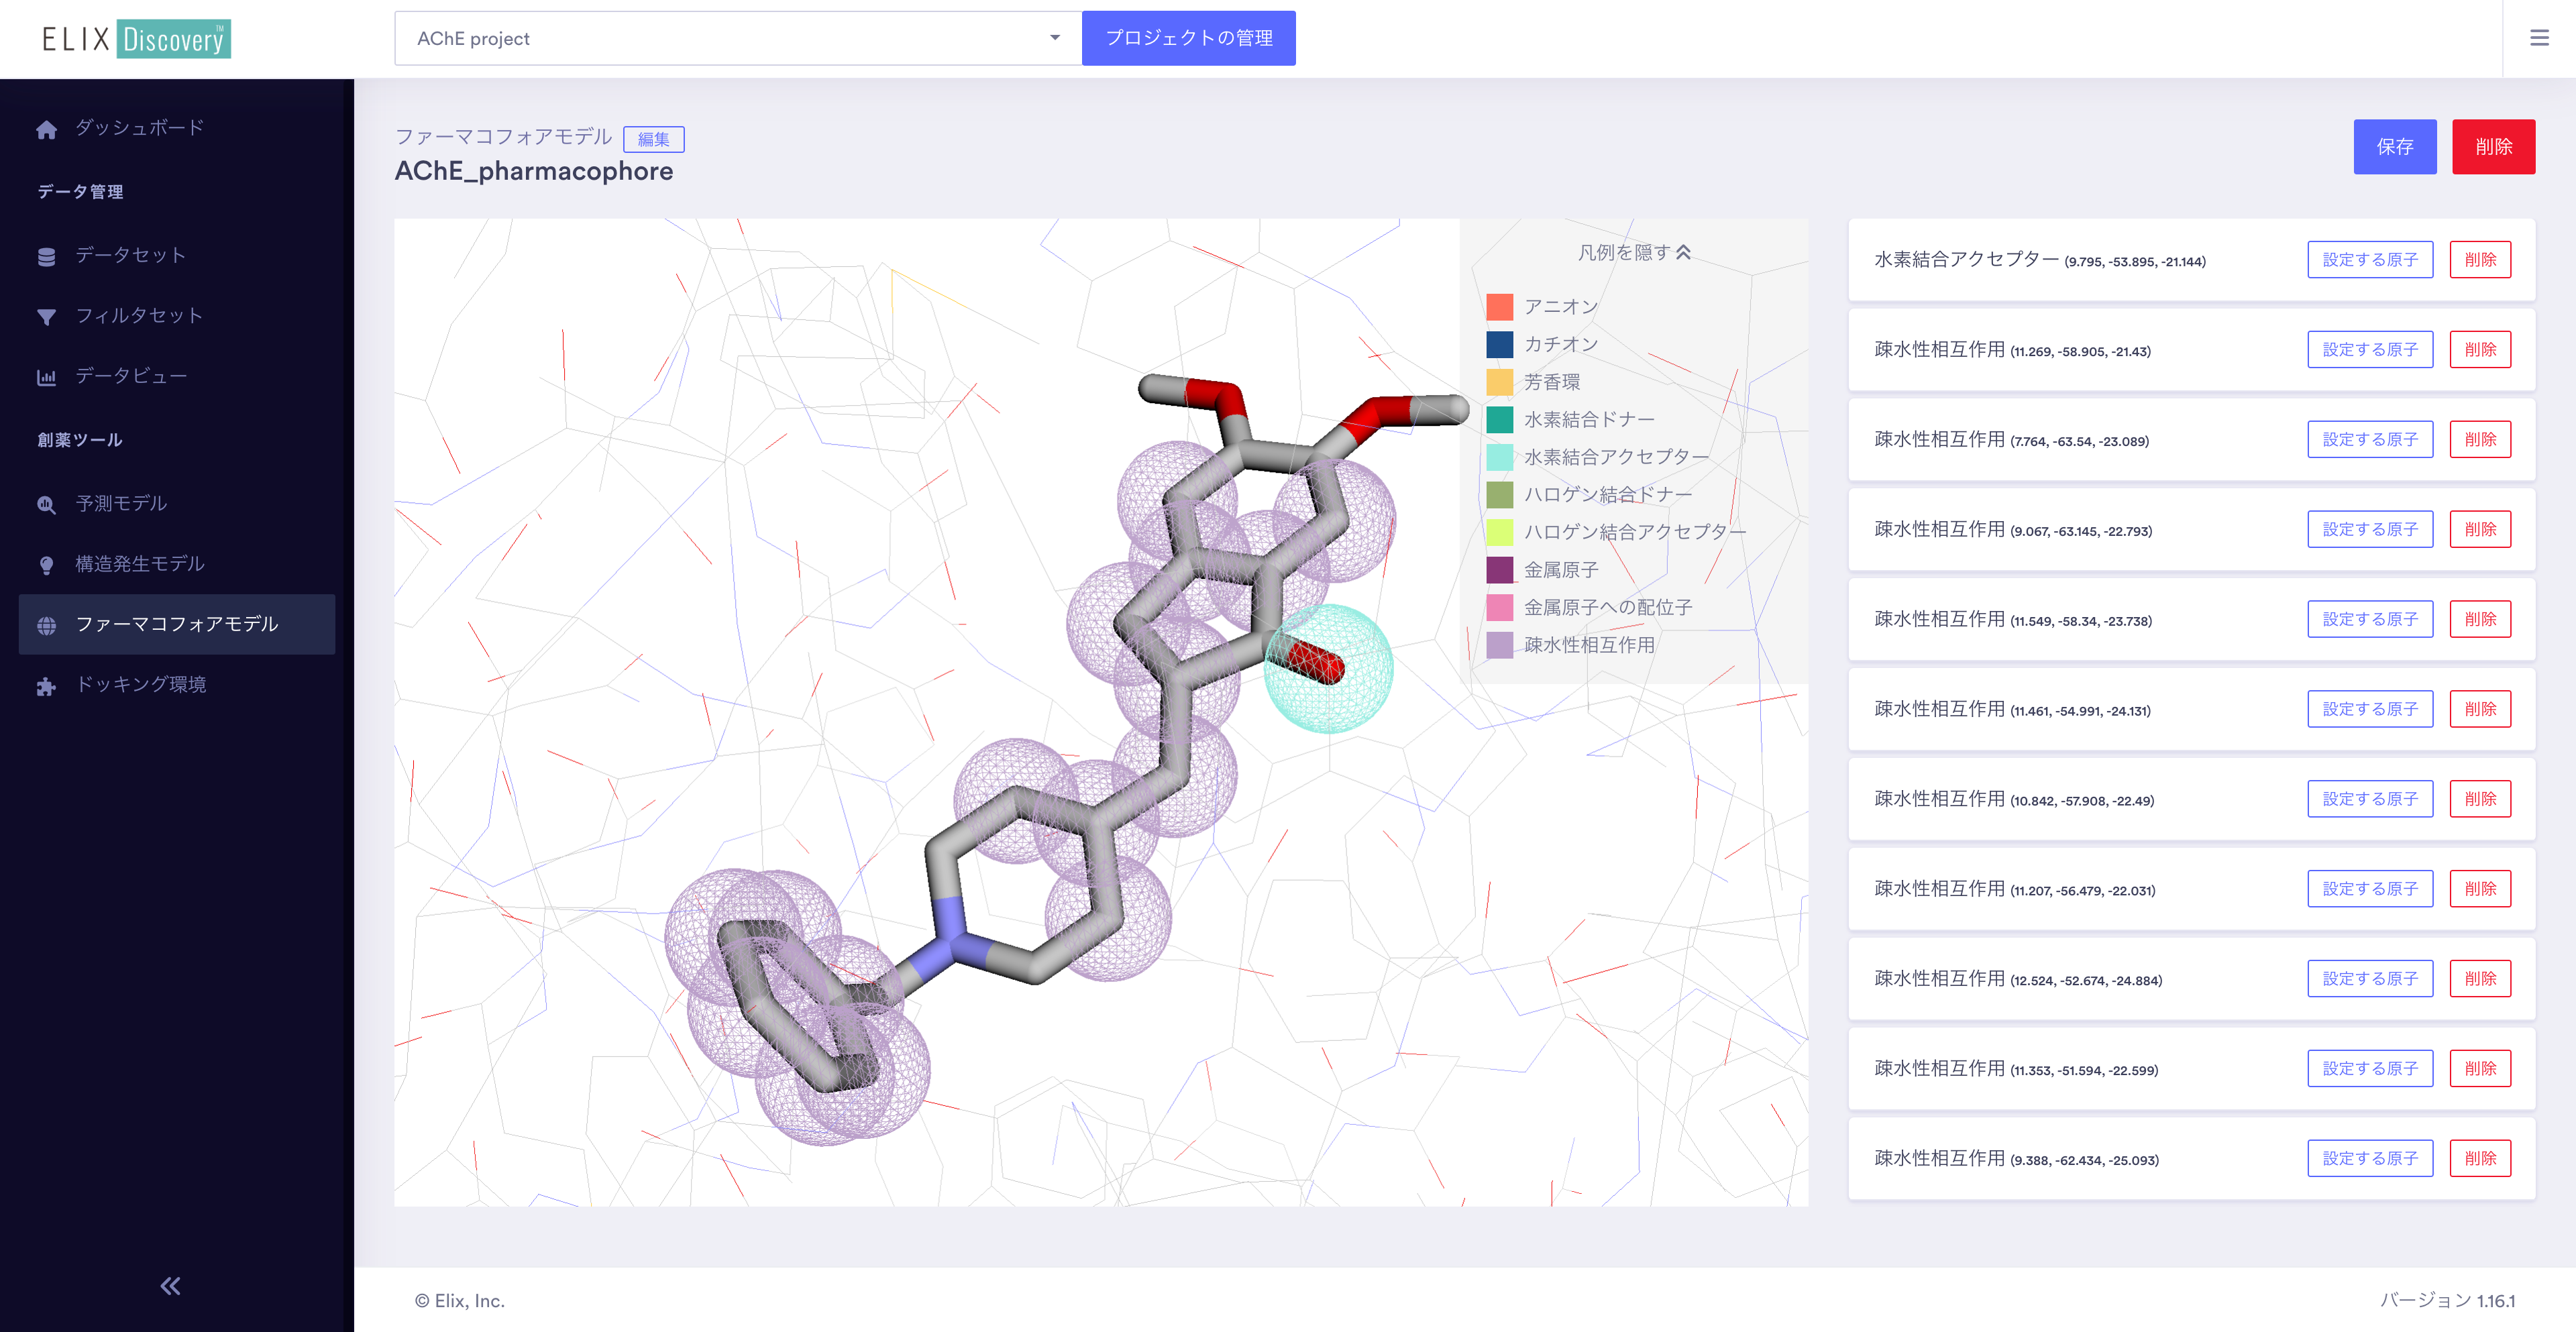Click 設定する原子 for the 水素結合アクセプター entry
The height and width of the screenshot is (1332, 2576).
(2369, 259)
